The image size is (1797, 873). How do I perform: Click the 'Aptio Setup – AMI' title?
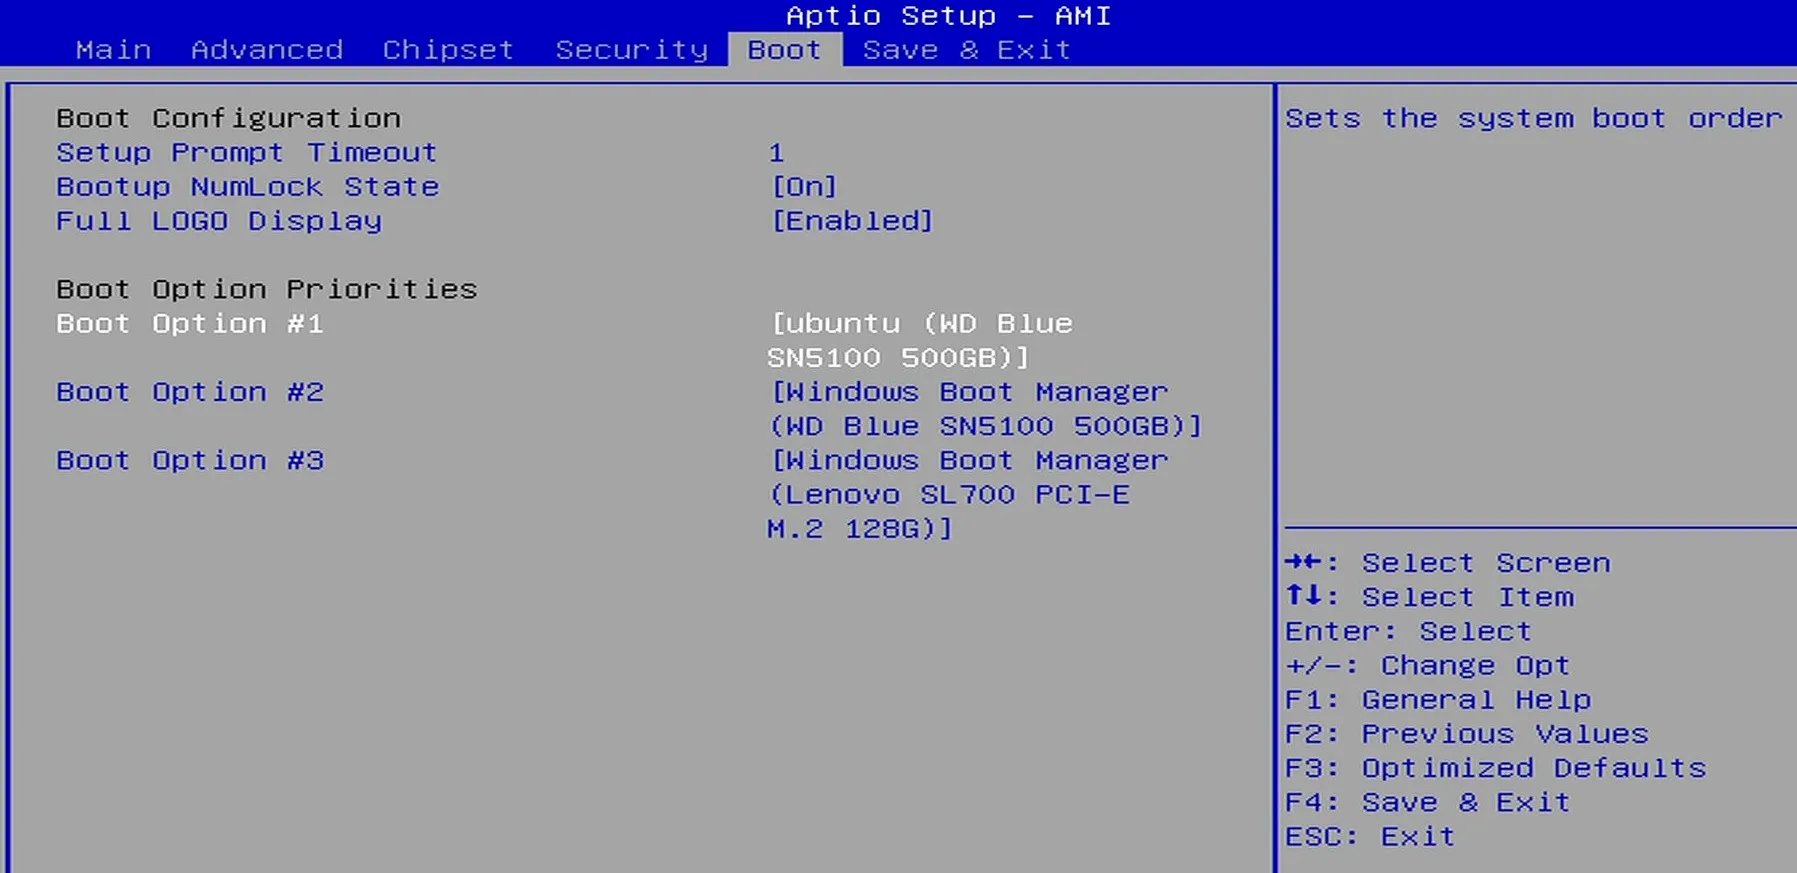(x=948, y=16)
